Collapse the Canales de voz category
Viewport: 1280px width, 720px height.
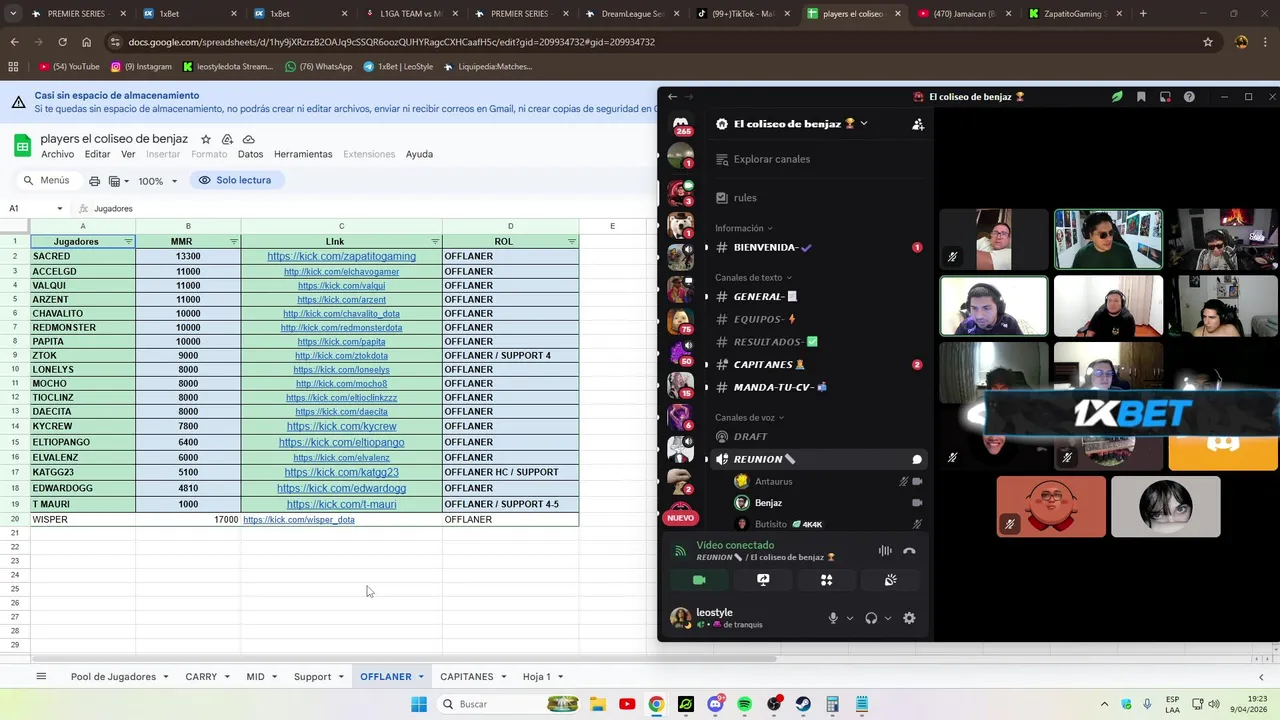[749, 417]
